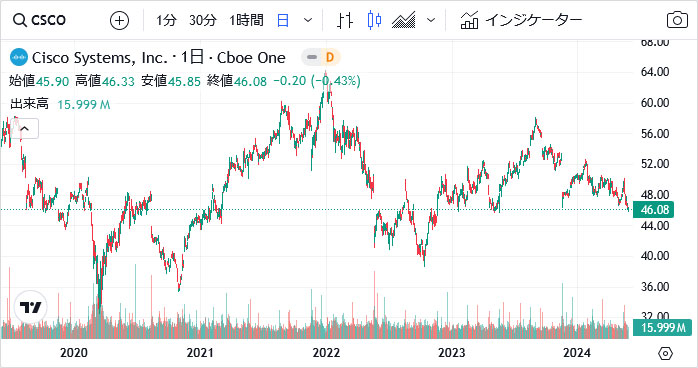Image resolution: width=698 pixels, height=368 pixels.
Task: Click the 56.00 price axis label
Action: point(655,133)
